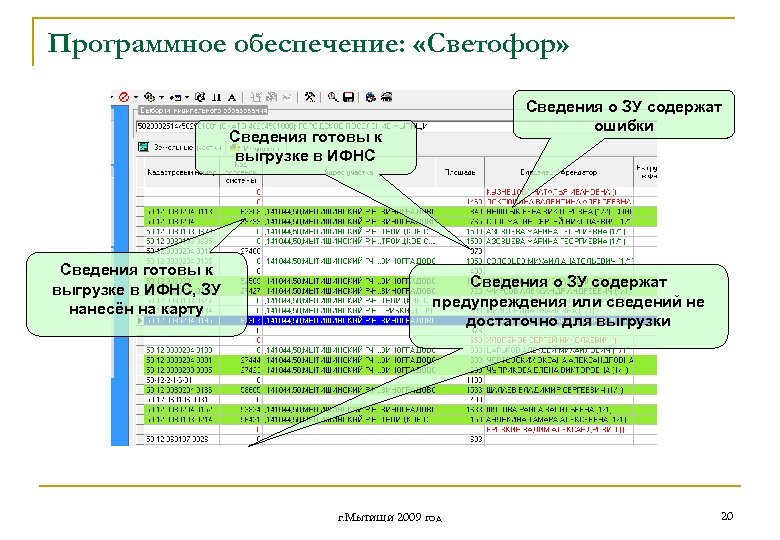Viewport: 780px width, 540px height.
Task: Click the tab icon beside Земельные участки
Action: coord(143,147)
